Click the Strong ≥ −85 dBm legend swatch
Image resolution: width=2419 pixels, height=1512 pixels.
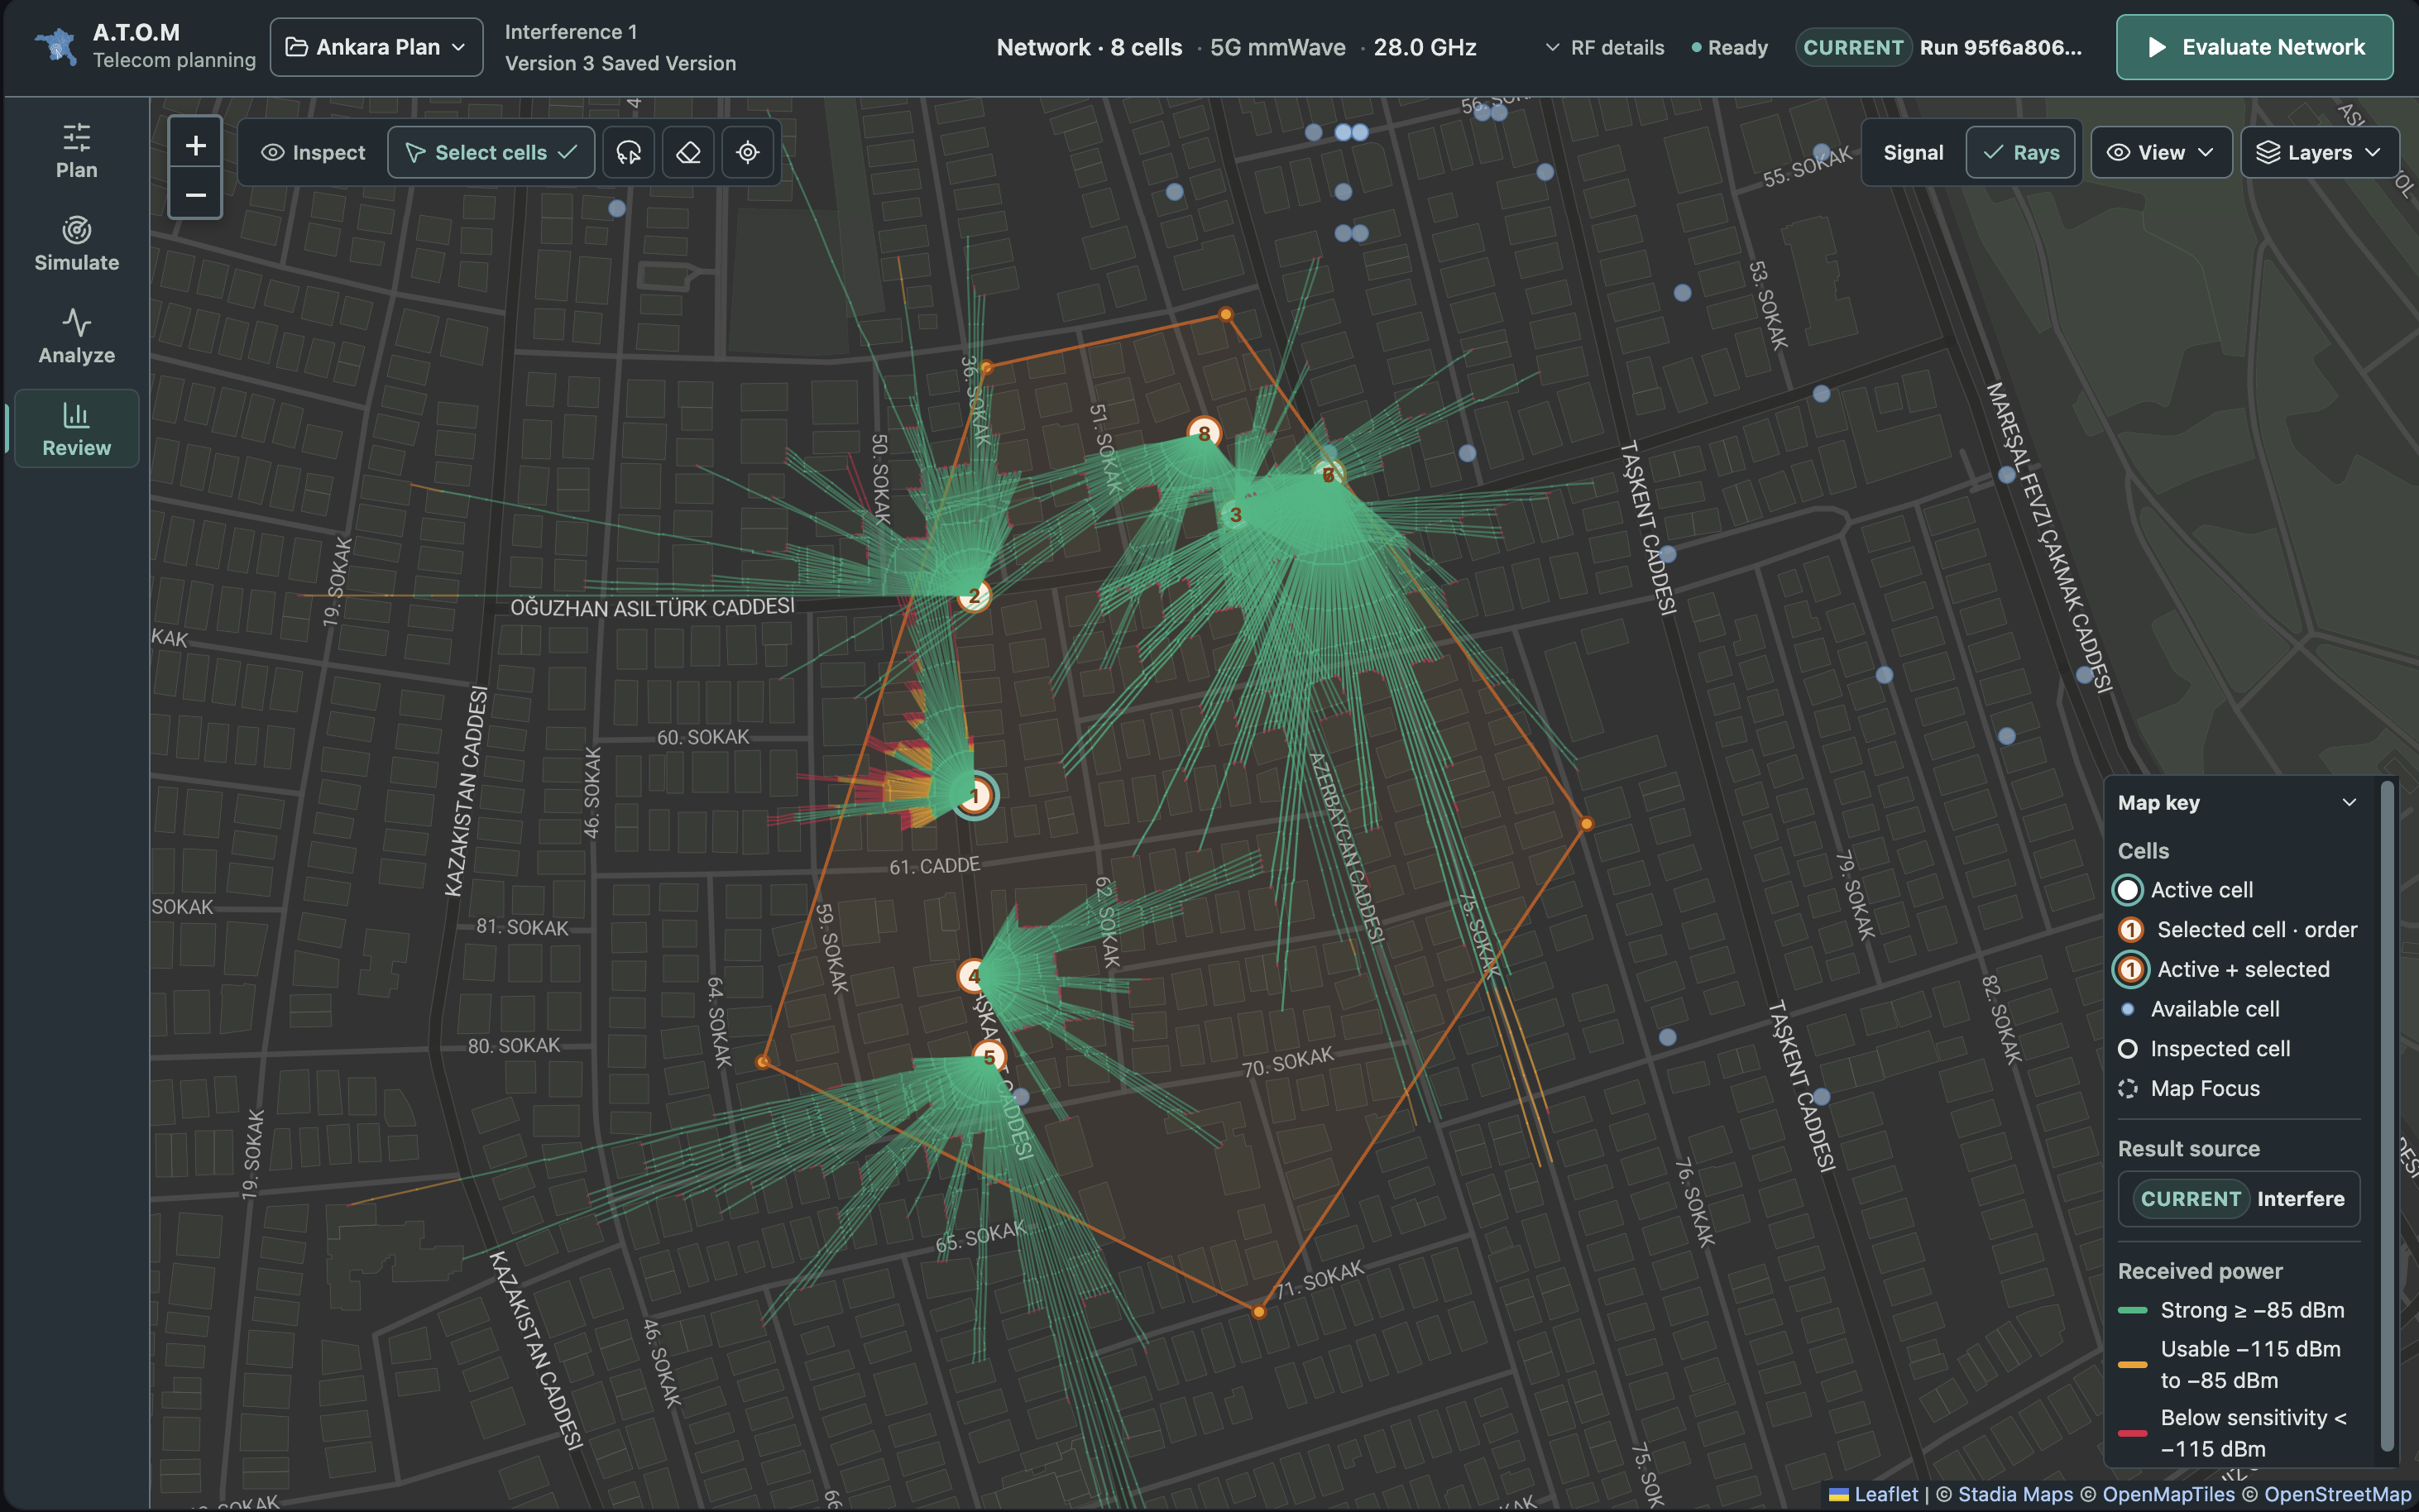(2132, 1310)
